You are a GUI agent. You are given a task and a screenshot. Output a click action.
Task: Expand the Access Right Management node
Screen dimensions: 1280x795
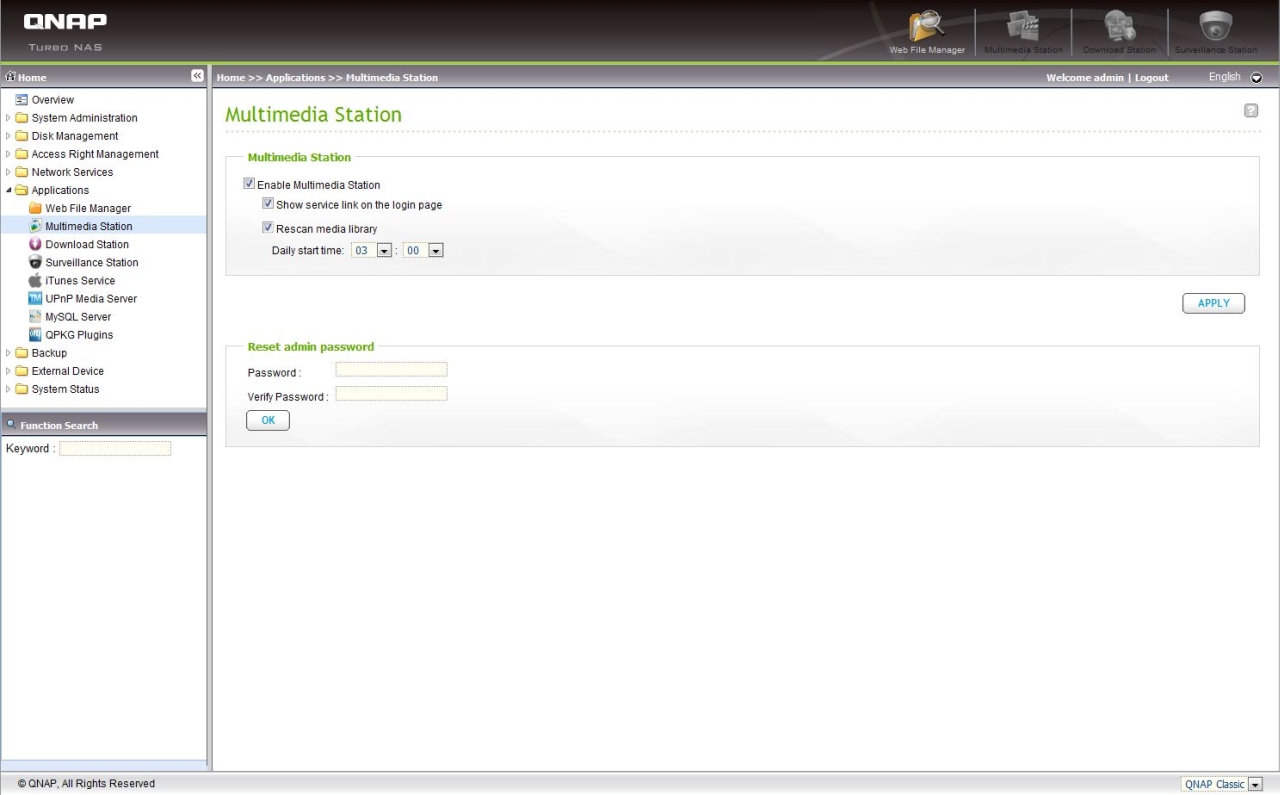click(9, 154)
